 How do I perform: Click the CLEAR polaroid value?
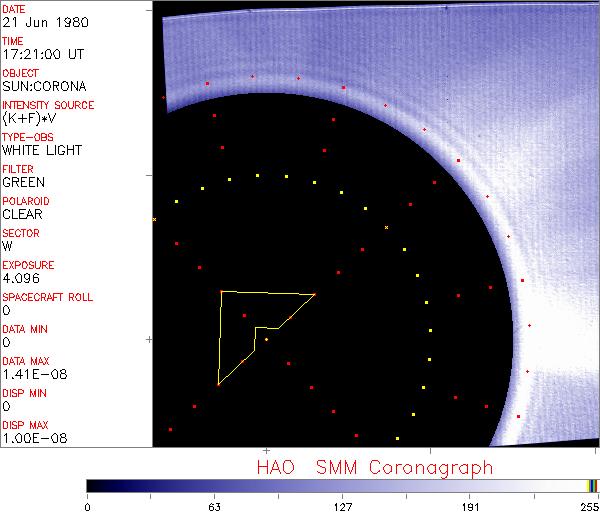(x=22, y=214)
